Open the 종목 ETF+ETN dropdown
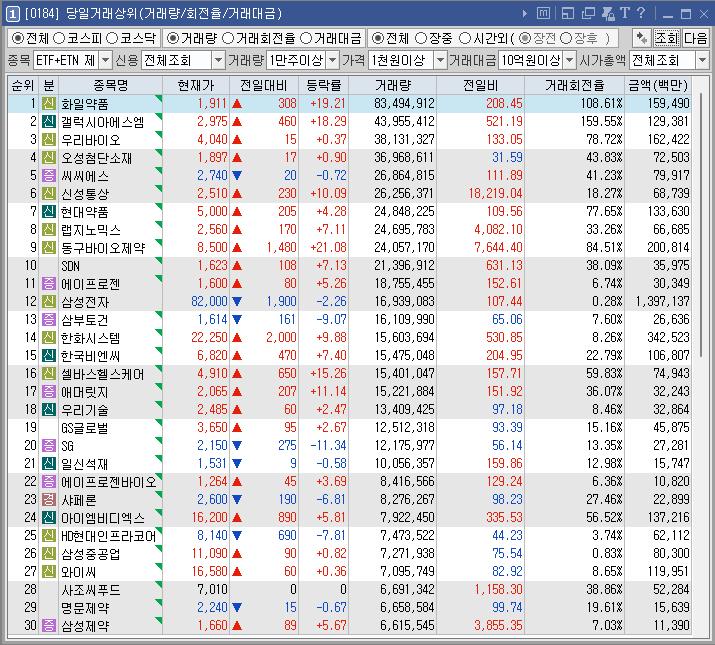 [105, 60]
